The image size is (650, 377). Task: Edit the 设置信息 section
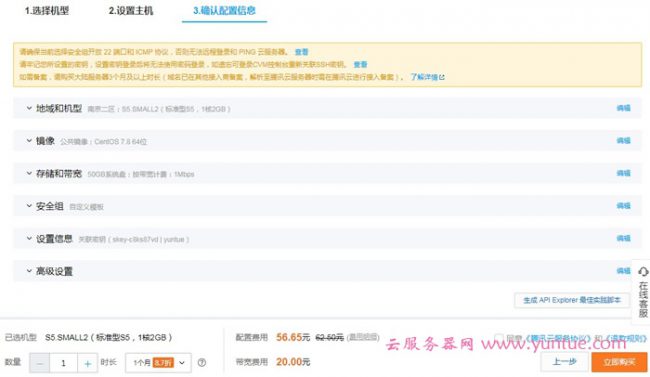tap(623, 238)
